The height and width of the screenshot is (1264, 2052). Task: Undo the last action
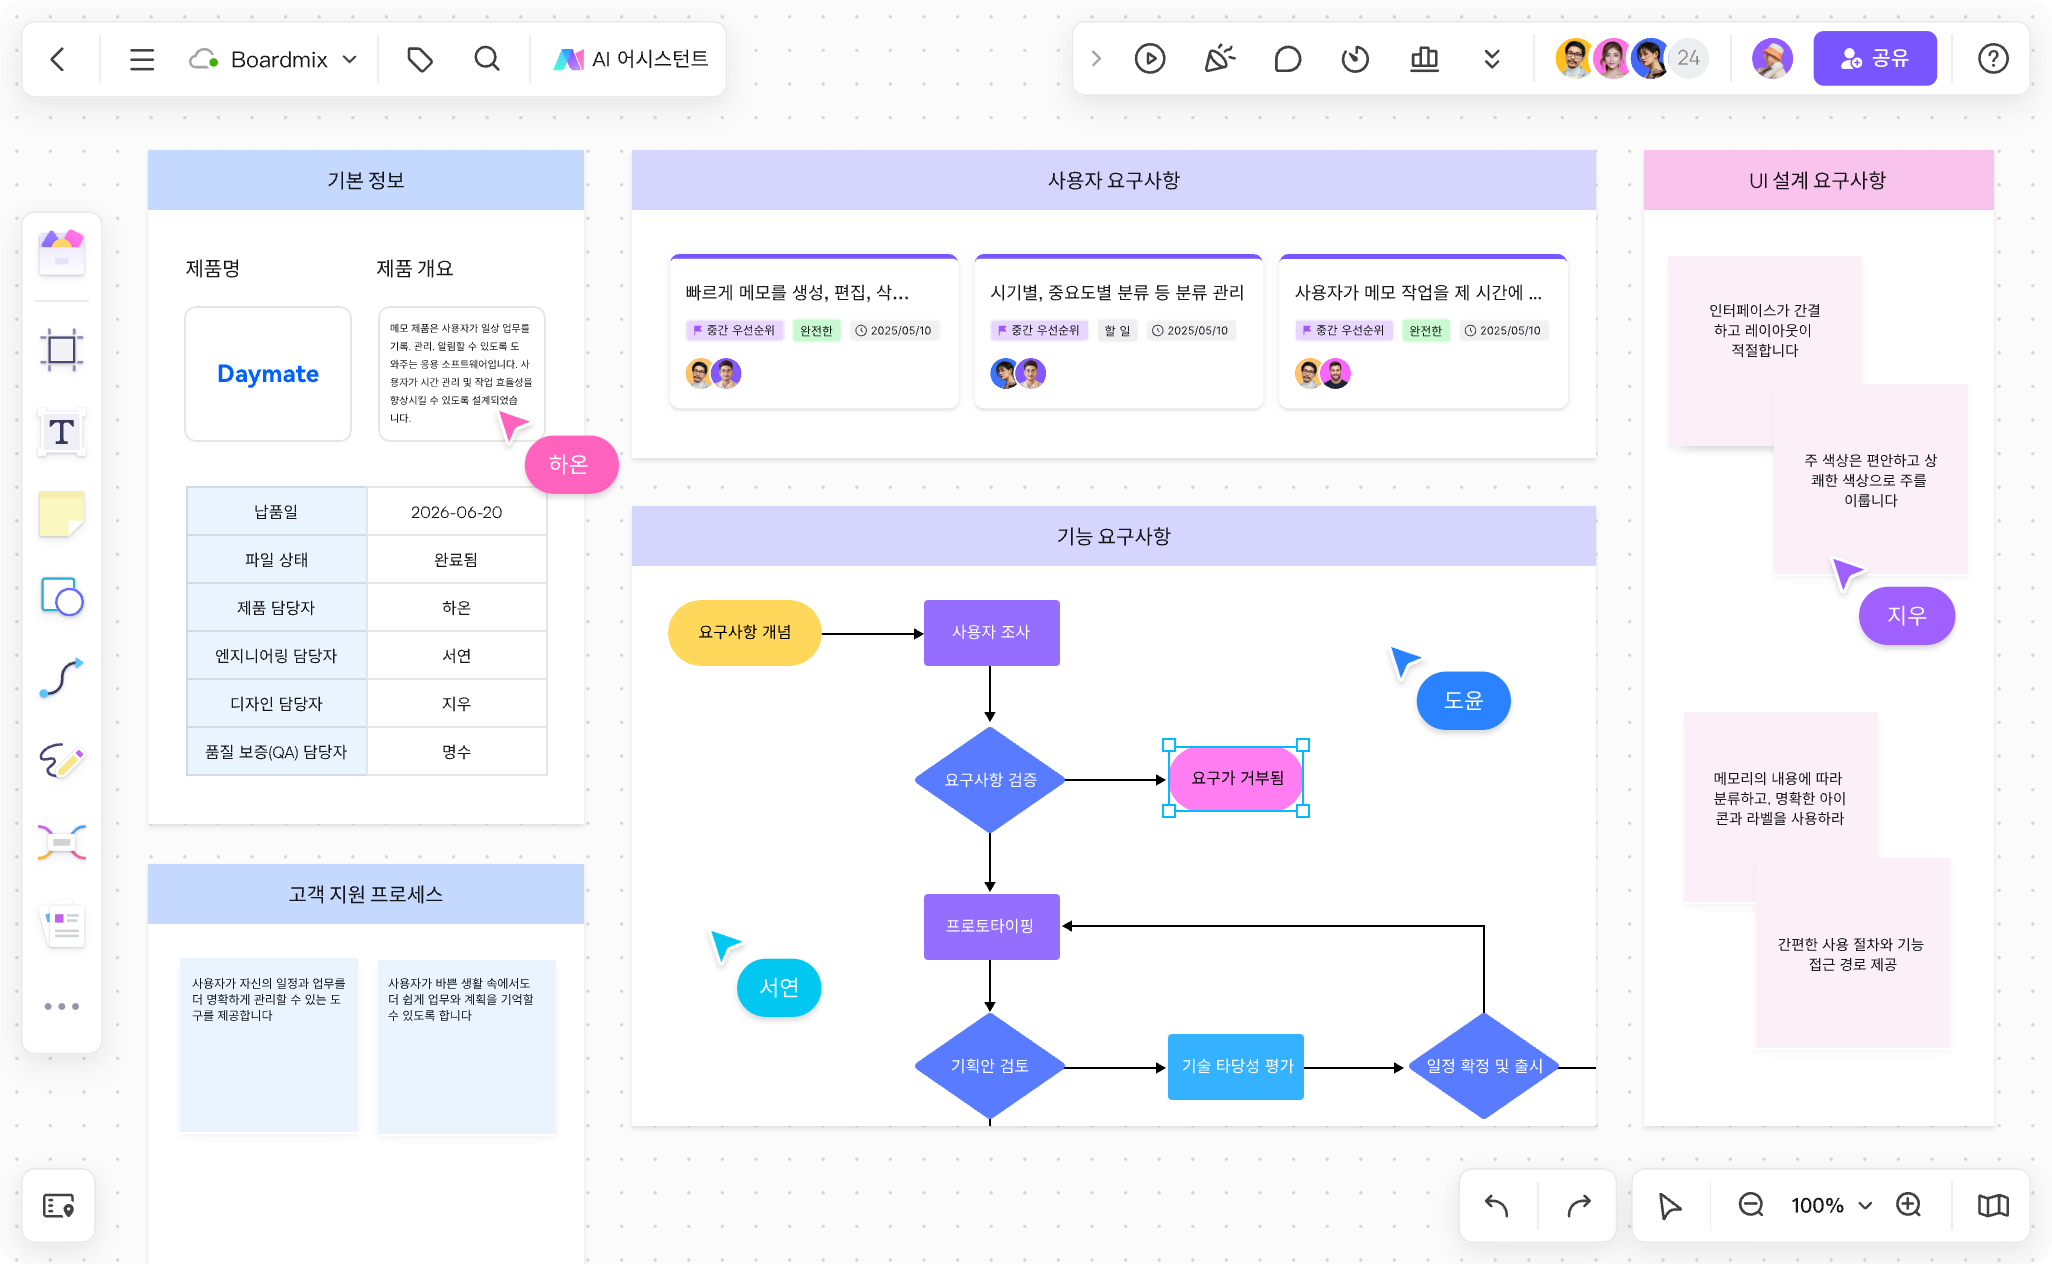pos(1497,1206)
